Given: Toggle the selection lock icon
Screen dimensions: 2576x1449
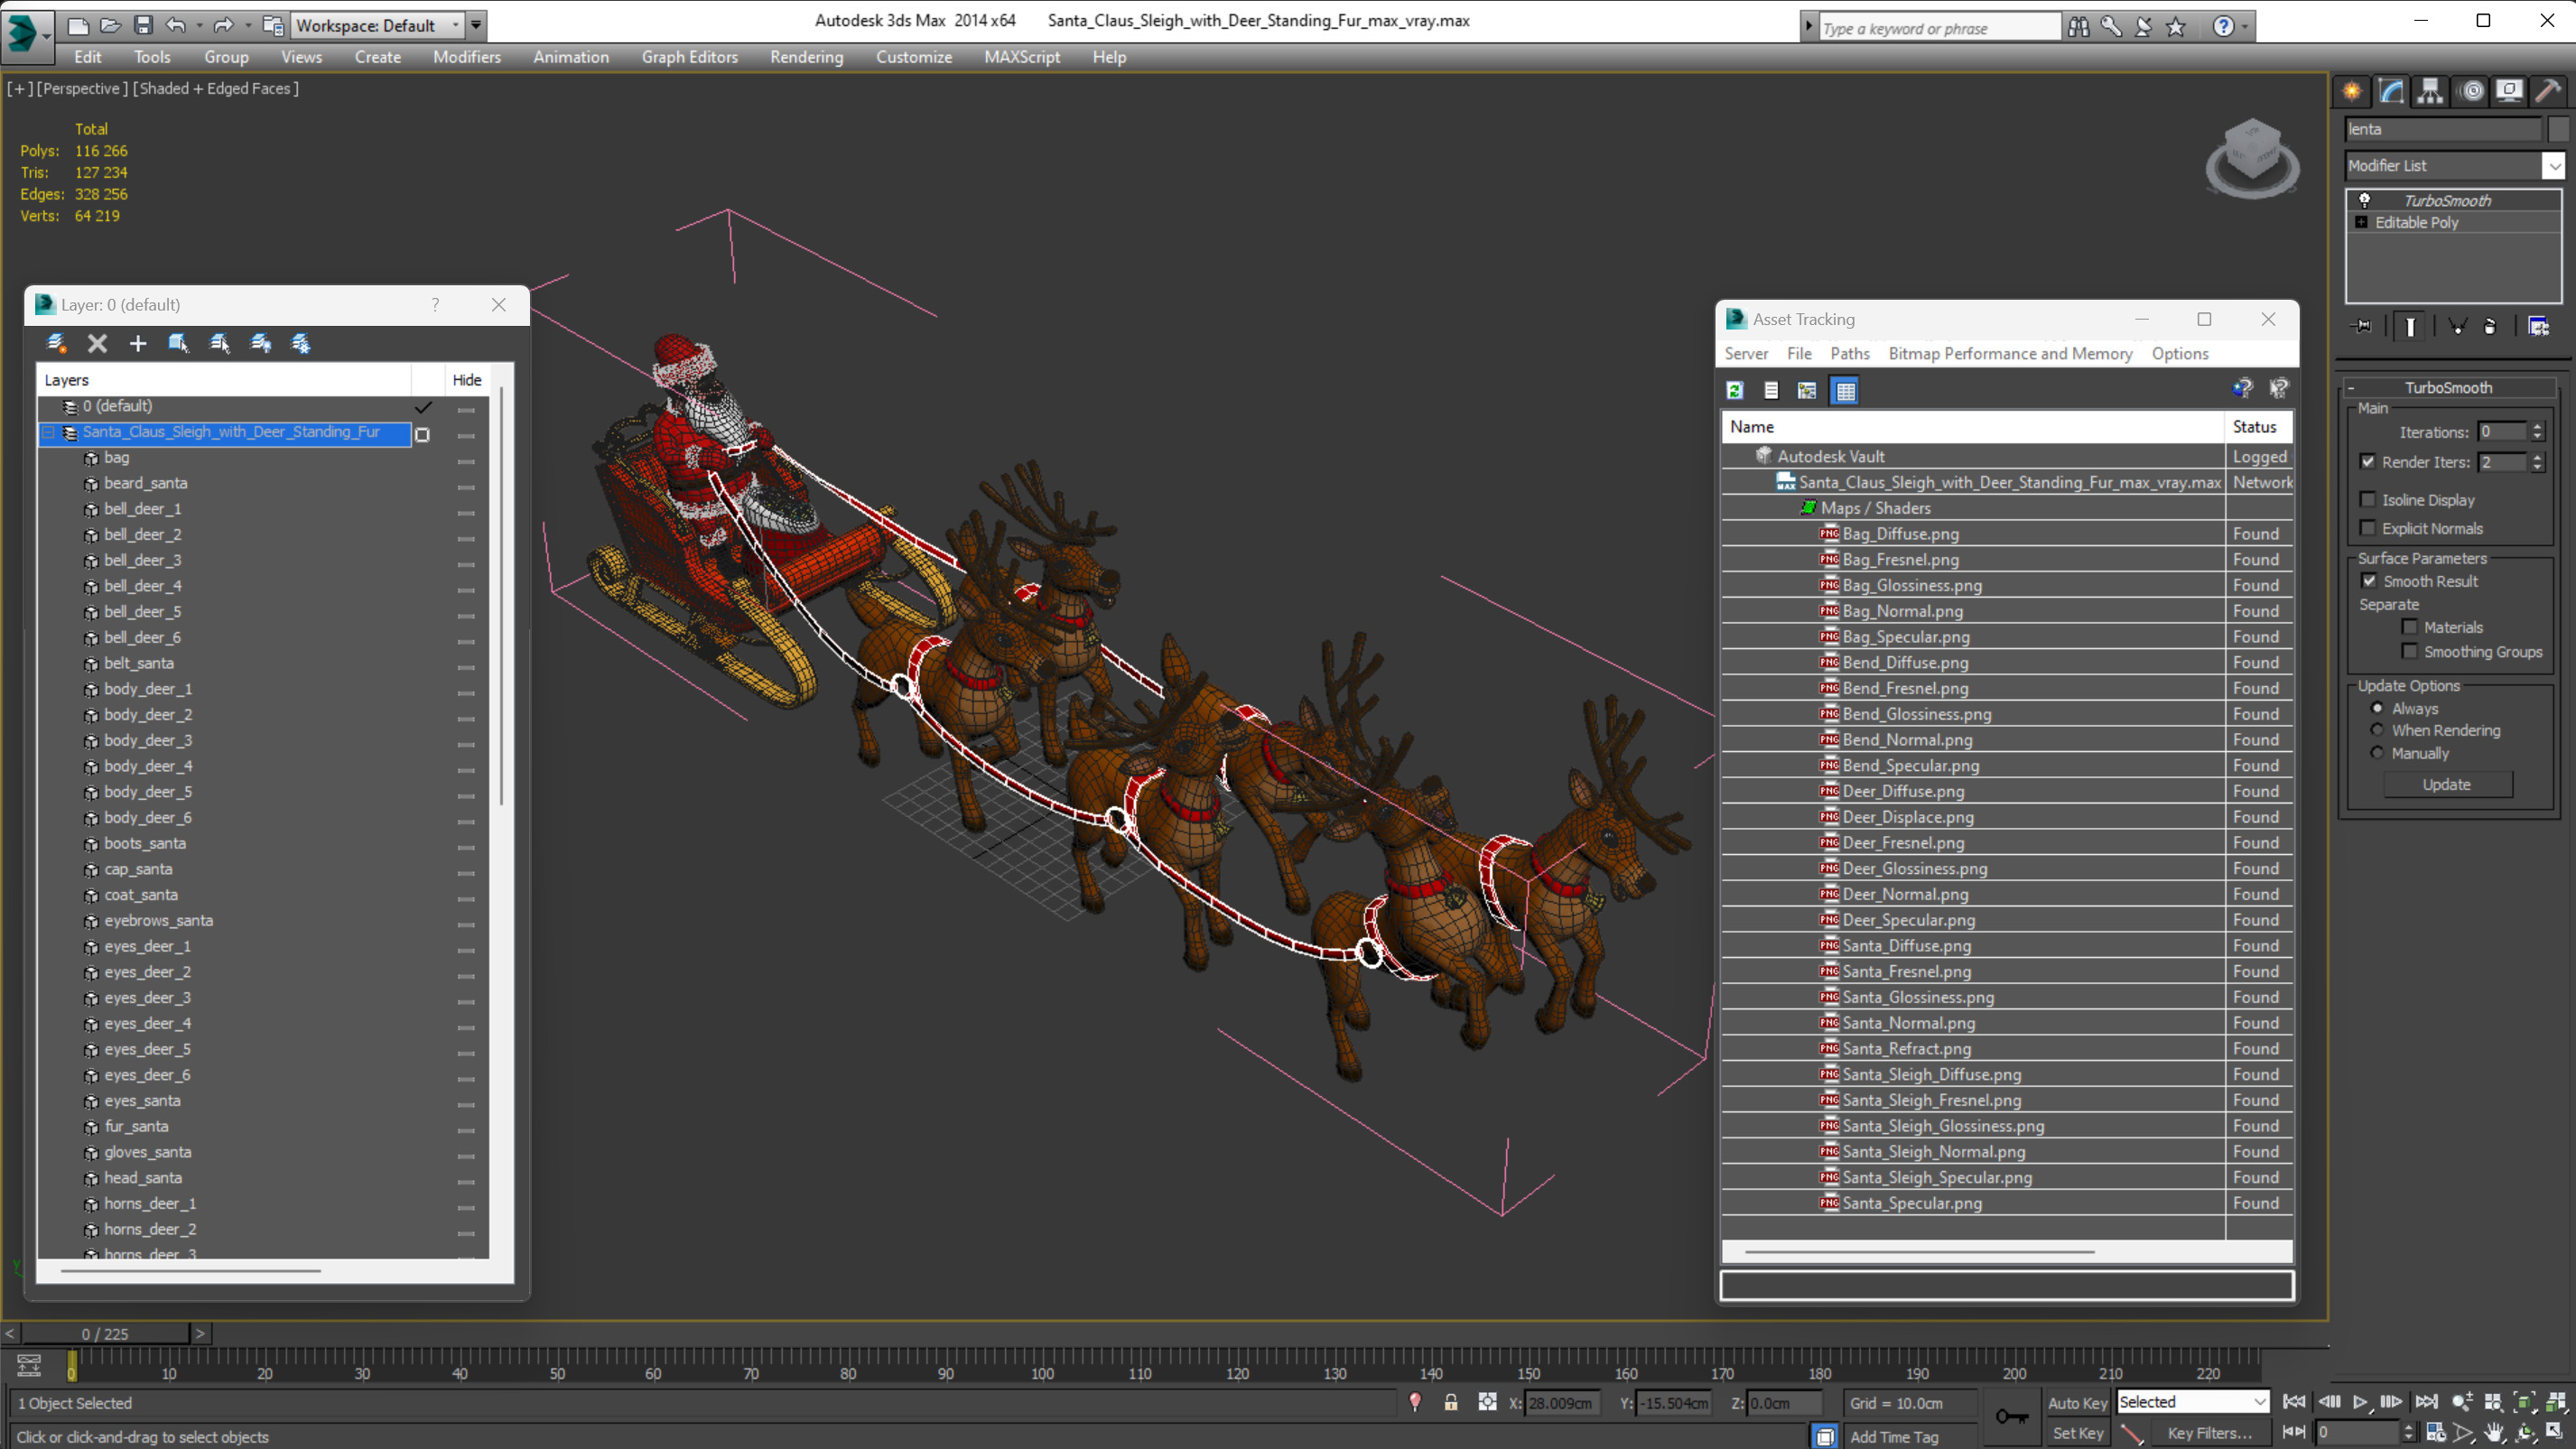Looking at the screenshot, I should (1451, 1402).
